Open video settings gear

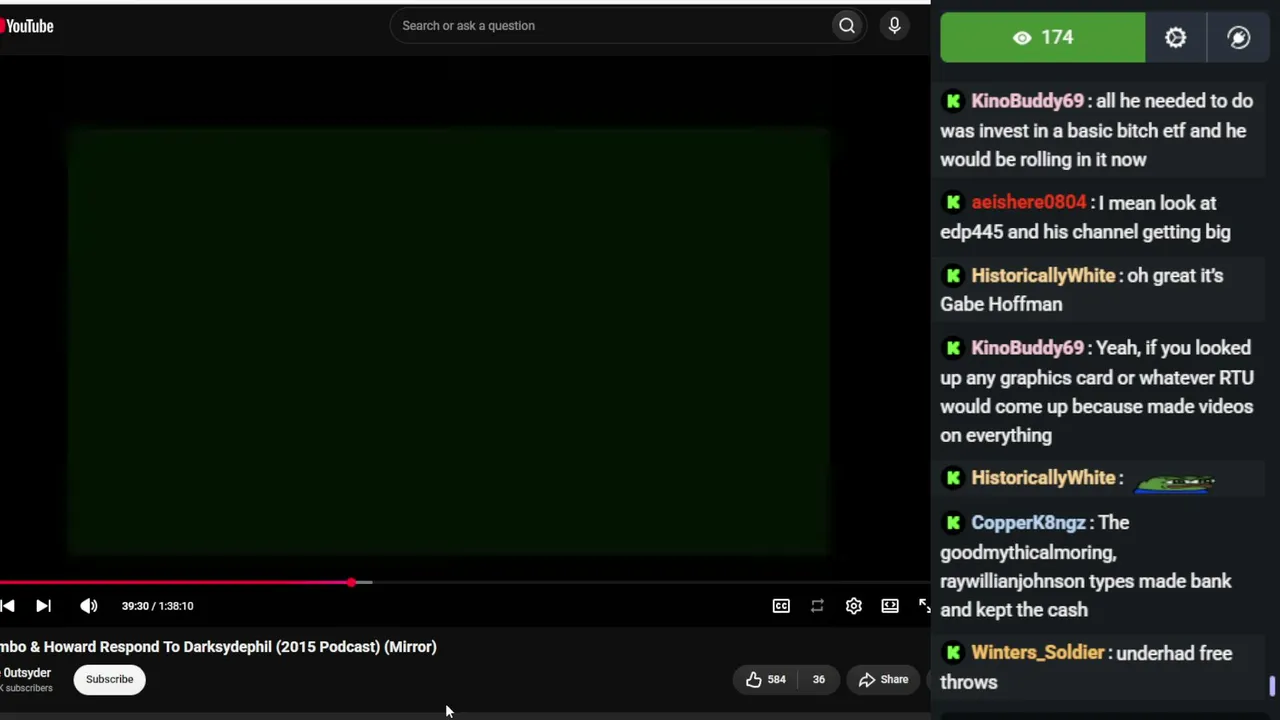click(853, 606)
